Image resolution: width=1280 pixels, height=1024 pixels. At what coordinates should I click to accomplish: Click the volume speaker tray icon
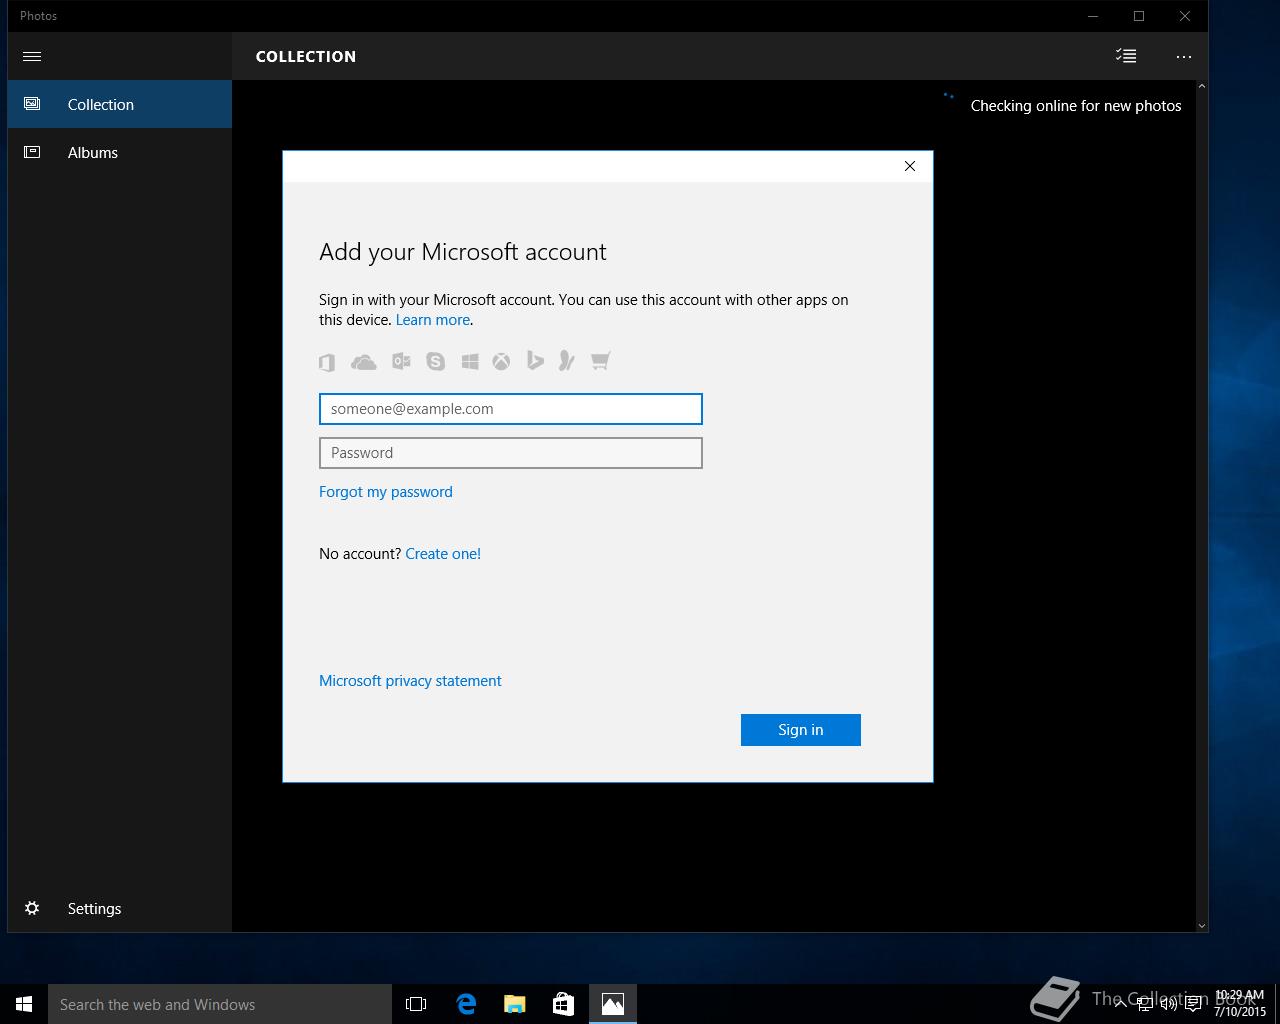1168,1004
